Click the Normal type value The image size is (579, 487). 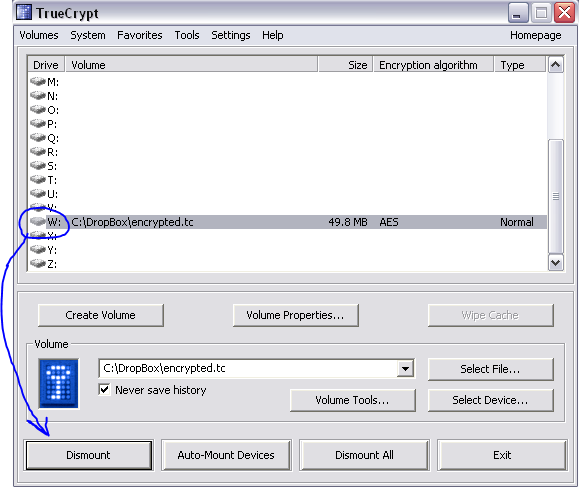517,222
